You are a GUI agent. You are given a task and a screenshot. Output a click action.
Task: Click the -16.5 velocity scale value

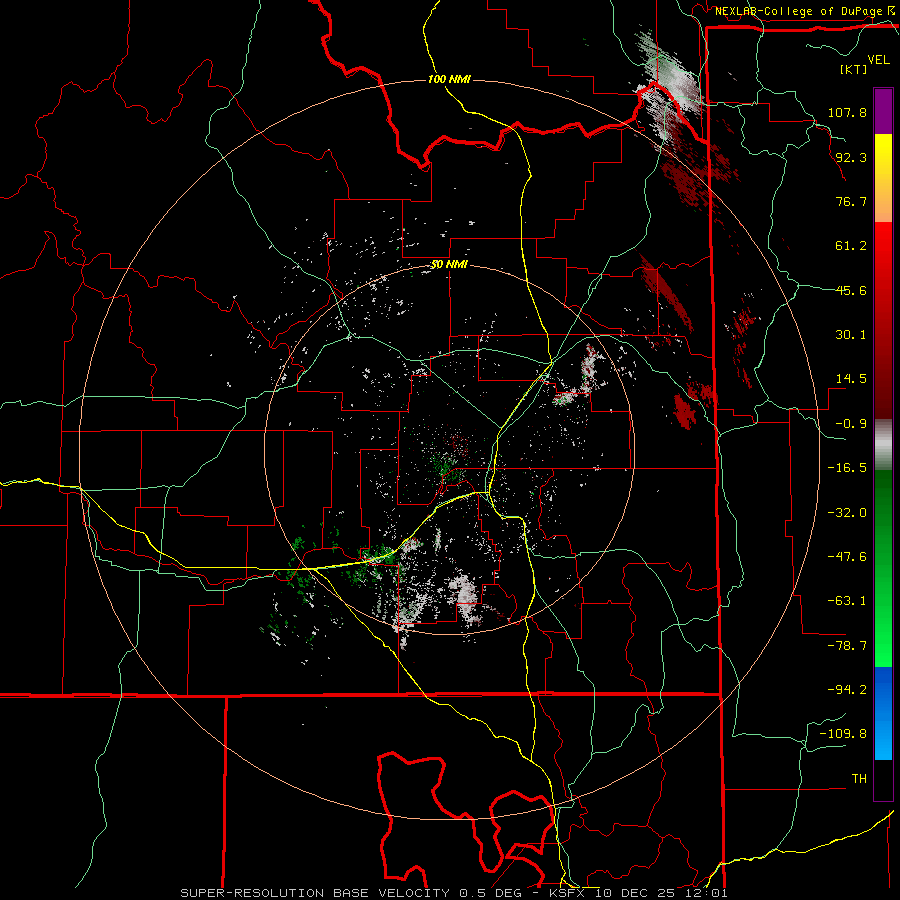[x=847, y=468]
